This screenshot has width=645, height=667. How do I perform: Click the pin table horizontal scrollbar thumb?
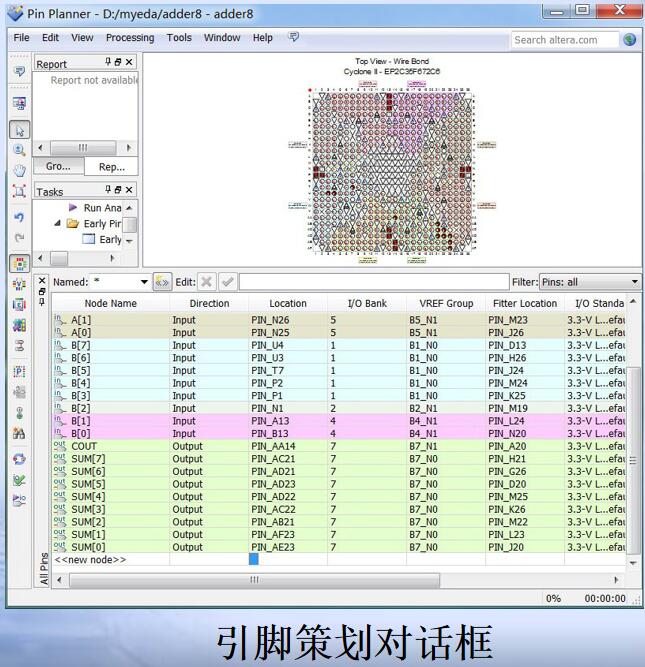tap(254, 580)
